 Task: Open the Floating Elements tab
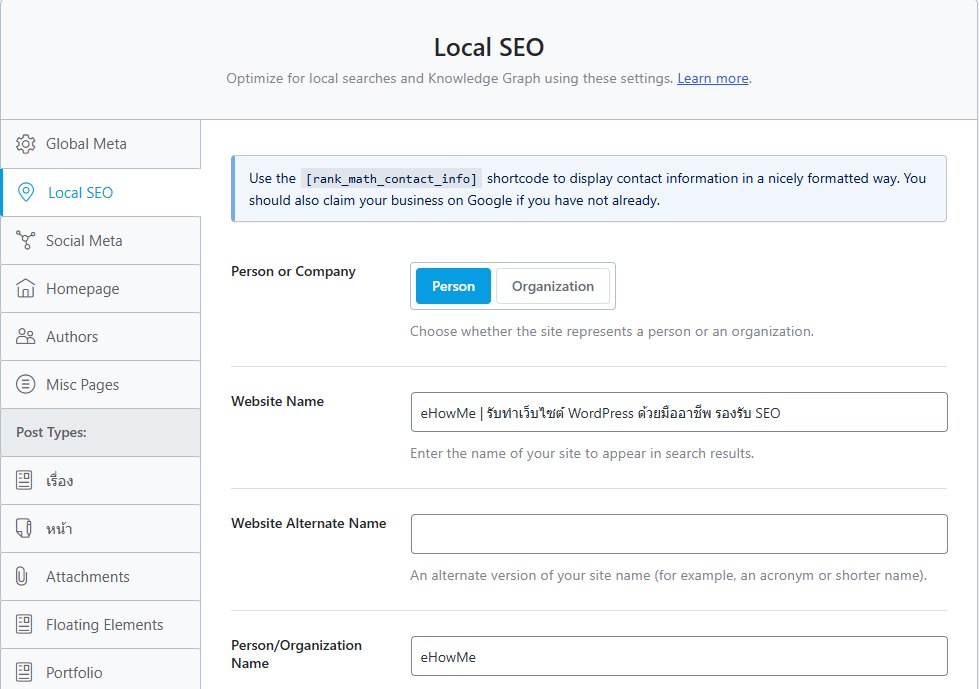(101, 625)
